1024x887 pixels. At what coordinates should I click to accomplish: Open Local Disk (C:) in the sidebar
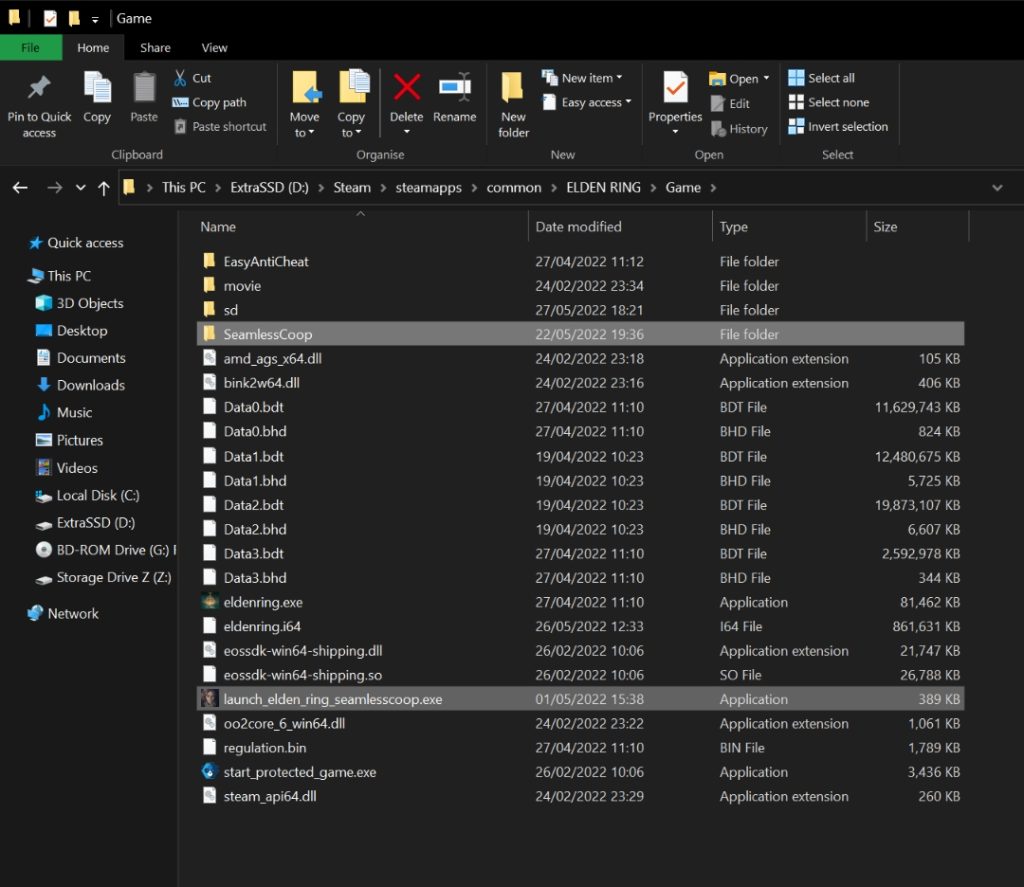coord(88,496)
